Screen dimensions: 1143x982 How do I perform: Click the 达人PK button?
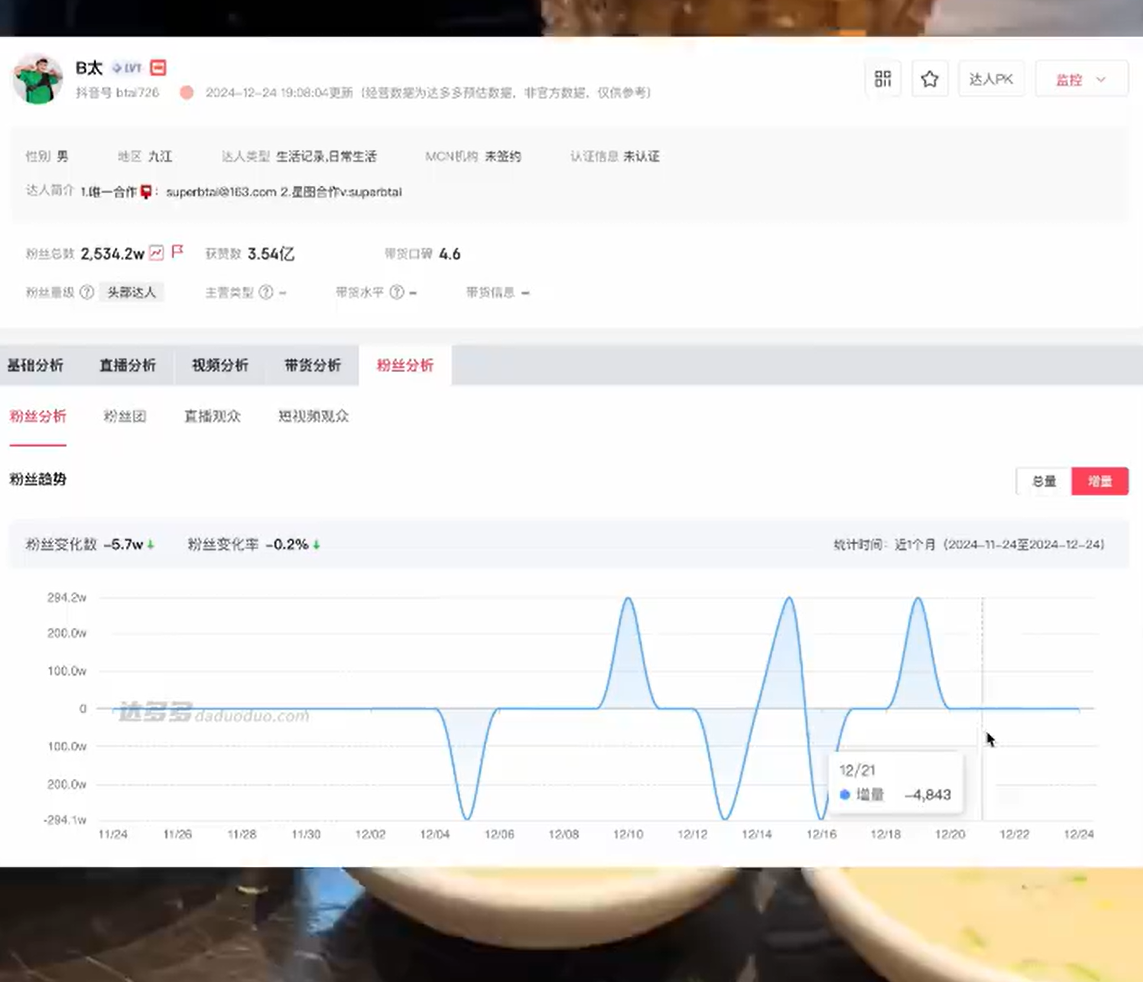point(991,79)
